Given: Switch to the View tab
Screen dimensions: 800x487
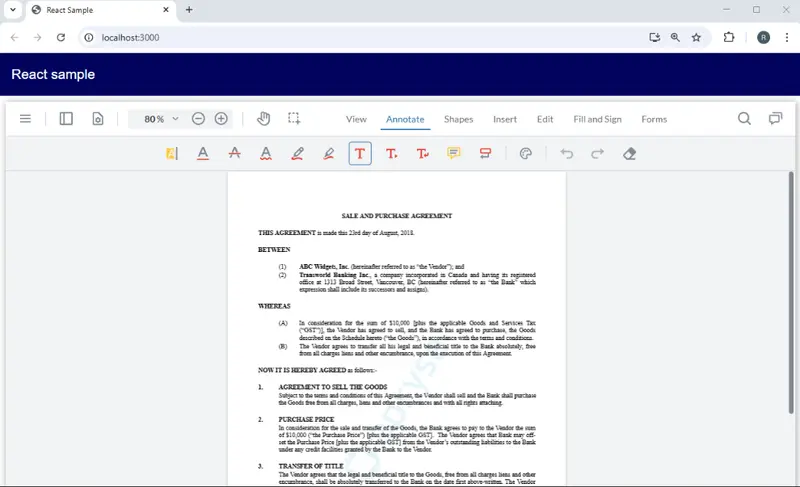Looking at the screenshot, I should [x=356, y=119].
